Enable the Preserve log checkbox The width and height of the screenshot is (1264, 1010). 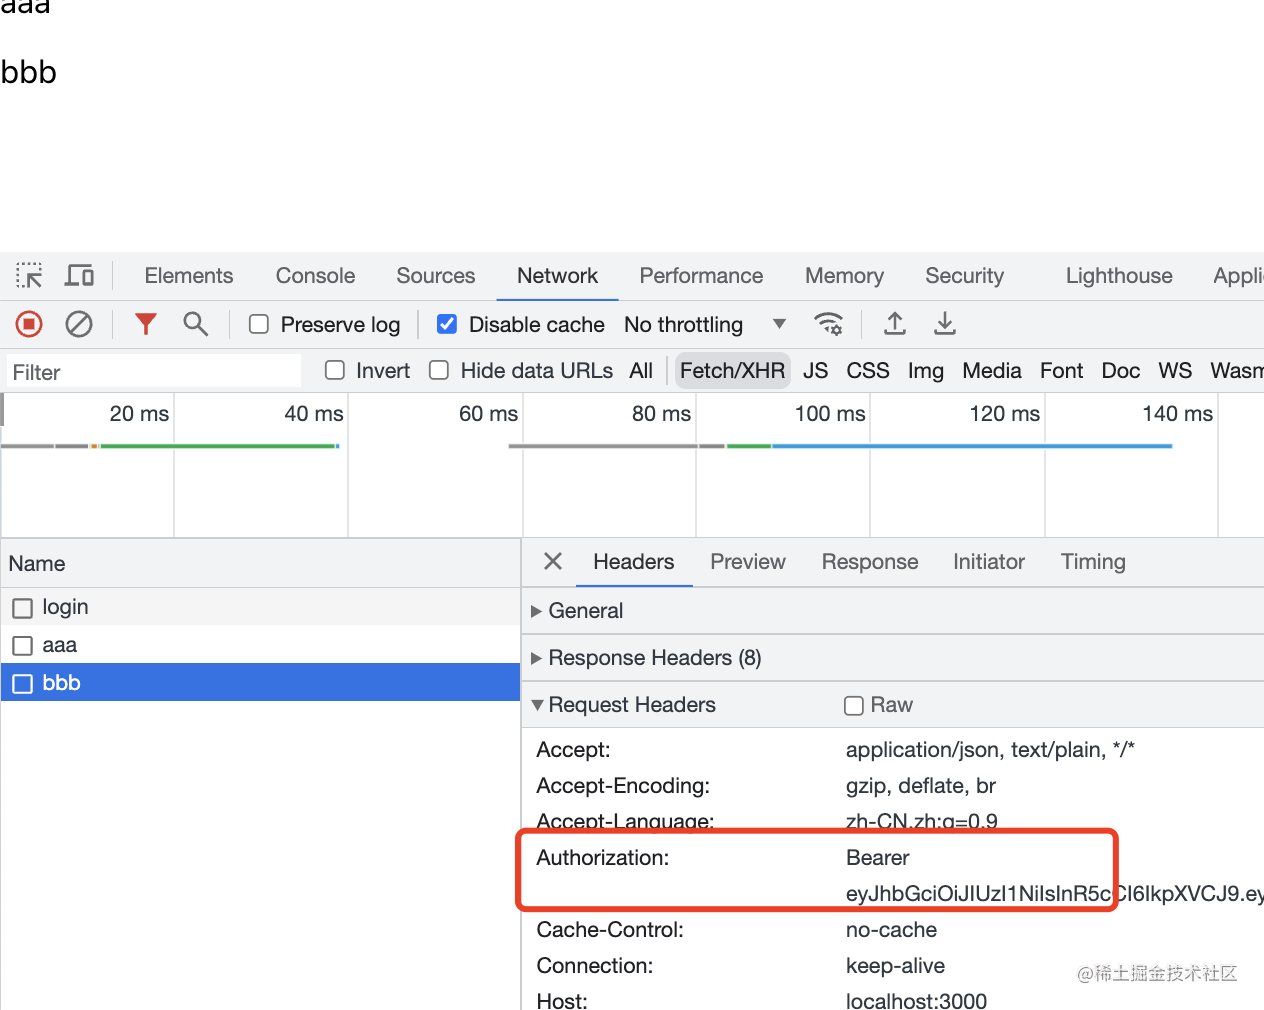(259, 324)
